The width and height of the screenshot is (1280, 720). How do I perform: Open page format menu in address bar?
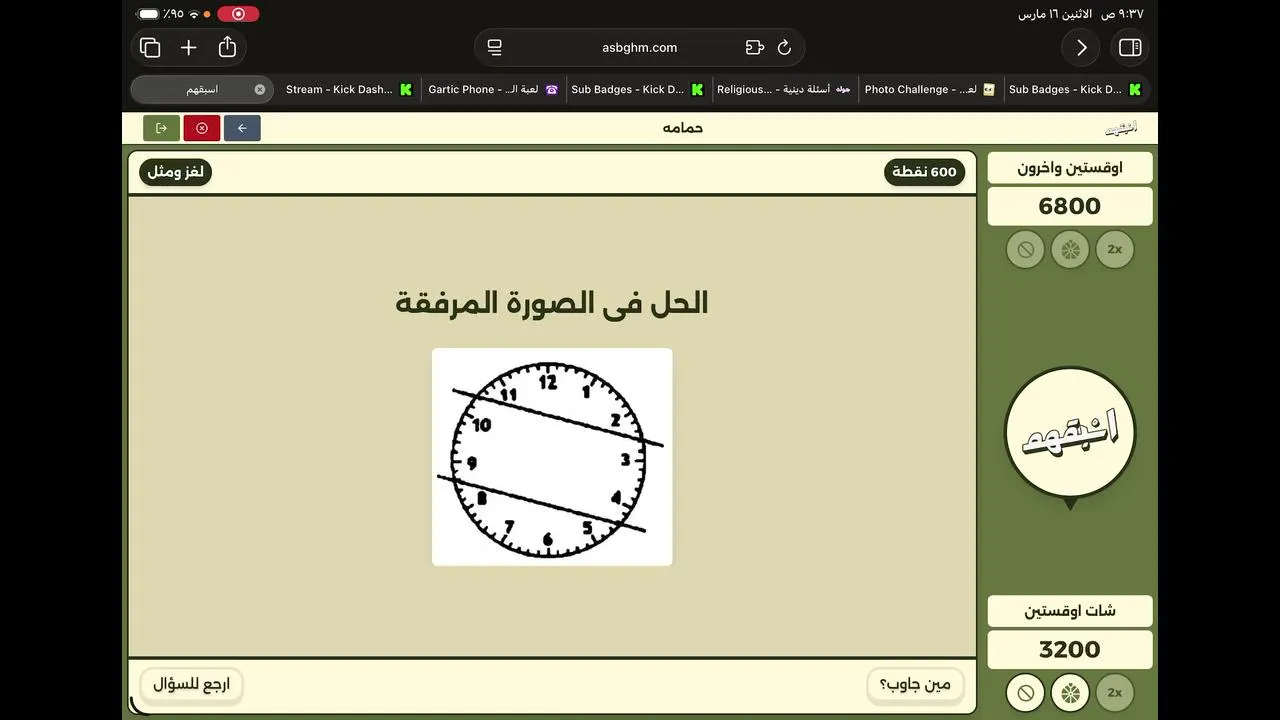pos(494,47)
